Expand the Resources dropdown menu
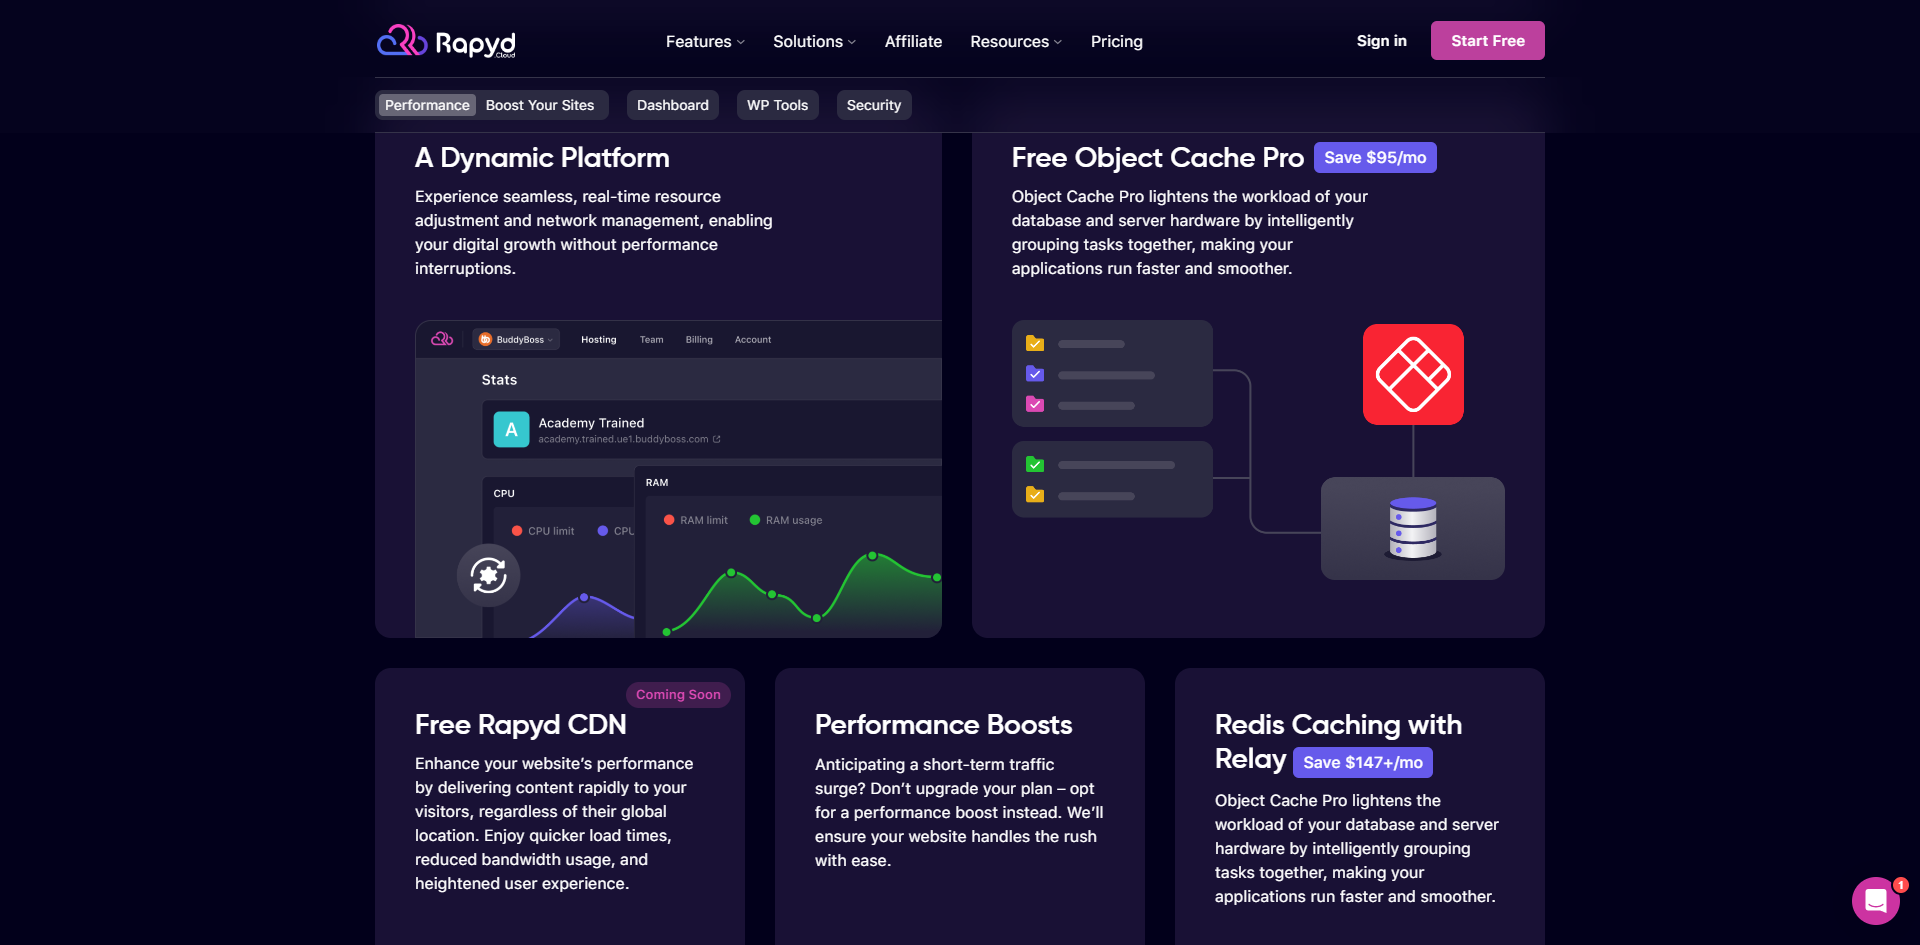 [1016, 41]
